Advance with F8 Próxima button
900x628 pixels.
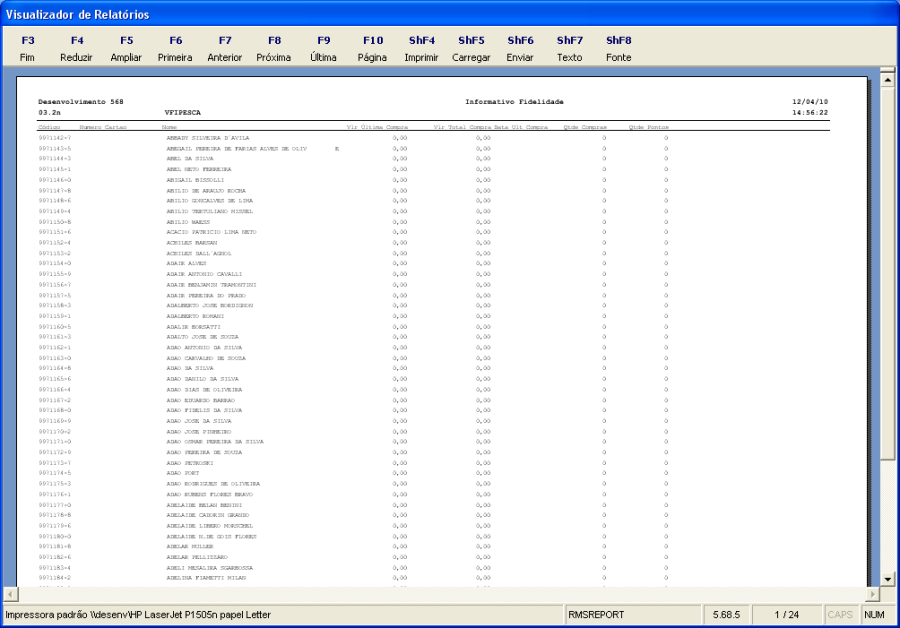point(274,49)
